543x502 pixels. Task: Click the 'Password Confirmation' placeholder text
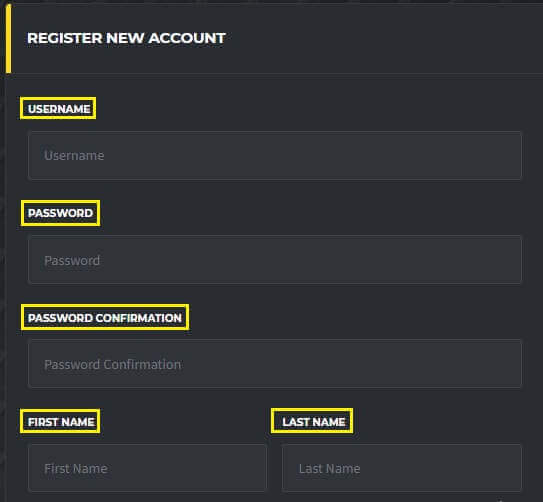[x=113, y=365]
